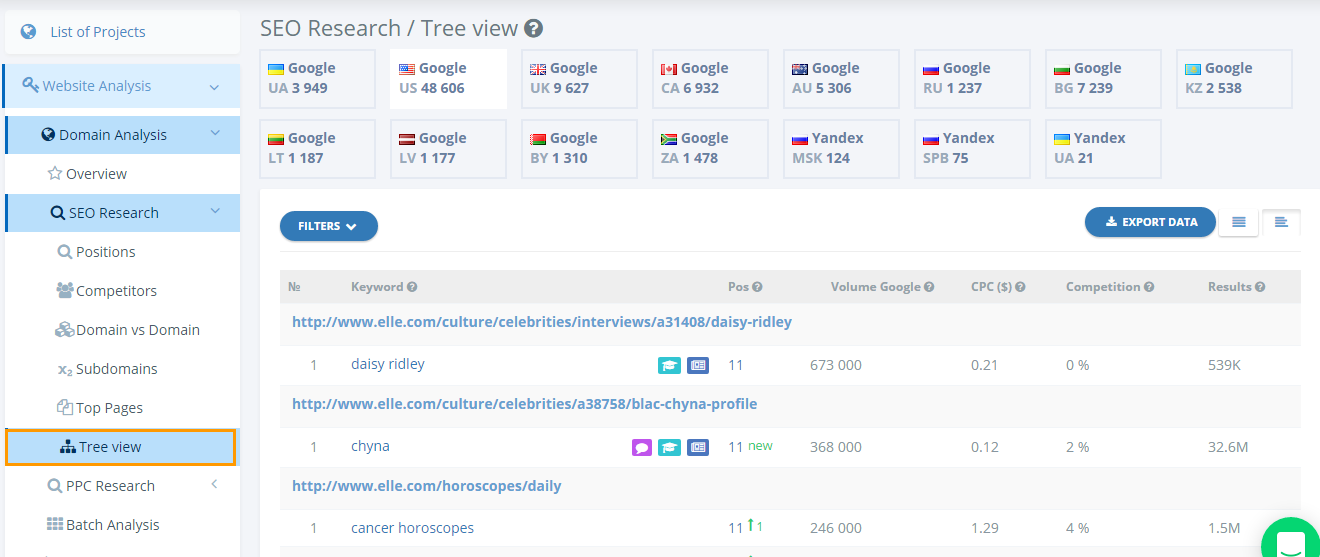Image resolution: width=1320 pixels, height=557 pixels.
Task: Click the Batch Analysis grid icon
Action: tap(55, 525)
